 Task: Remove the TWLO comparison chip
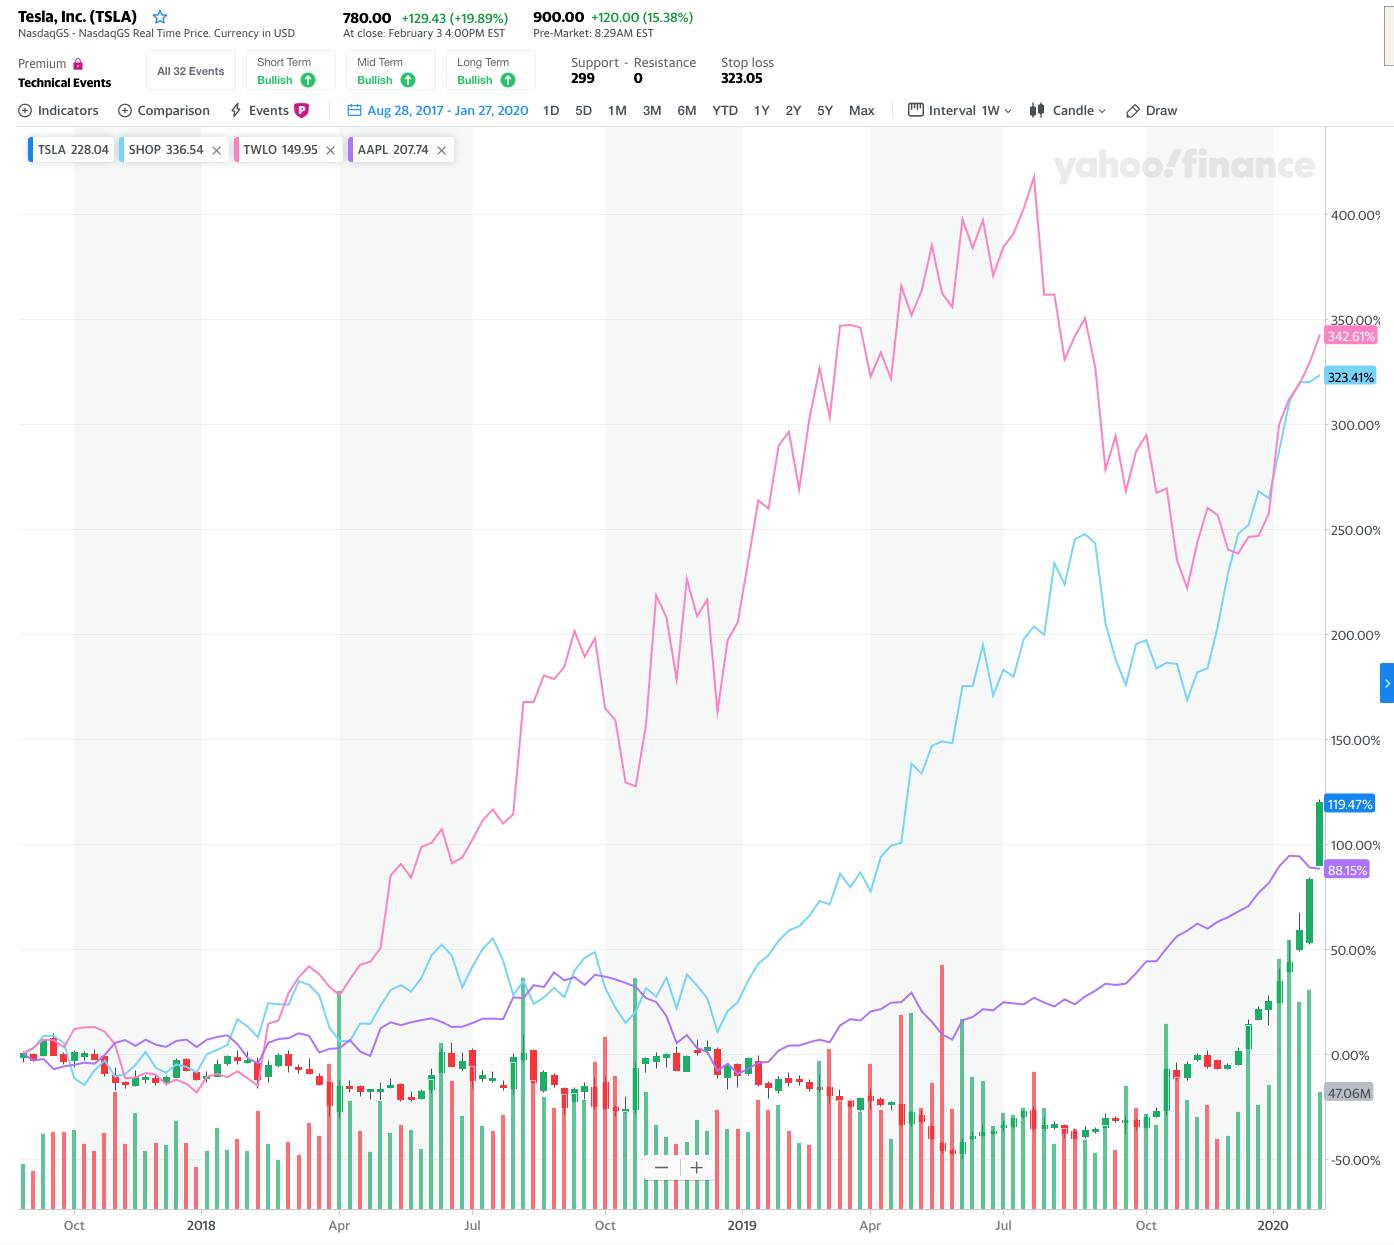click(330, 150)
